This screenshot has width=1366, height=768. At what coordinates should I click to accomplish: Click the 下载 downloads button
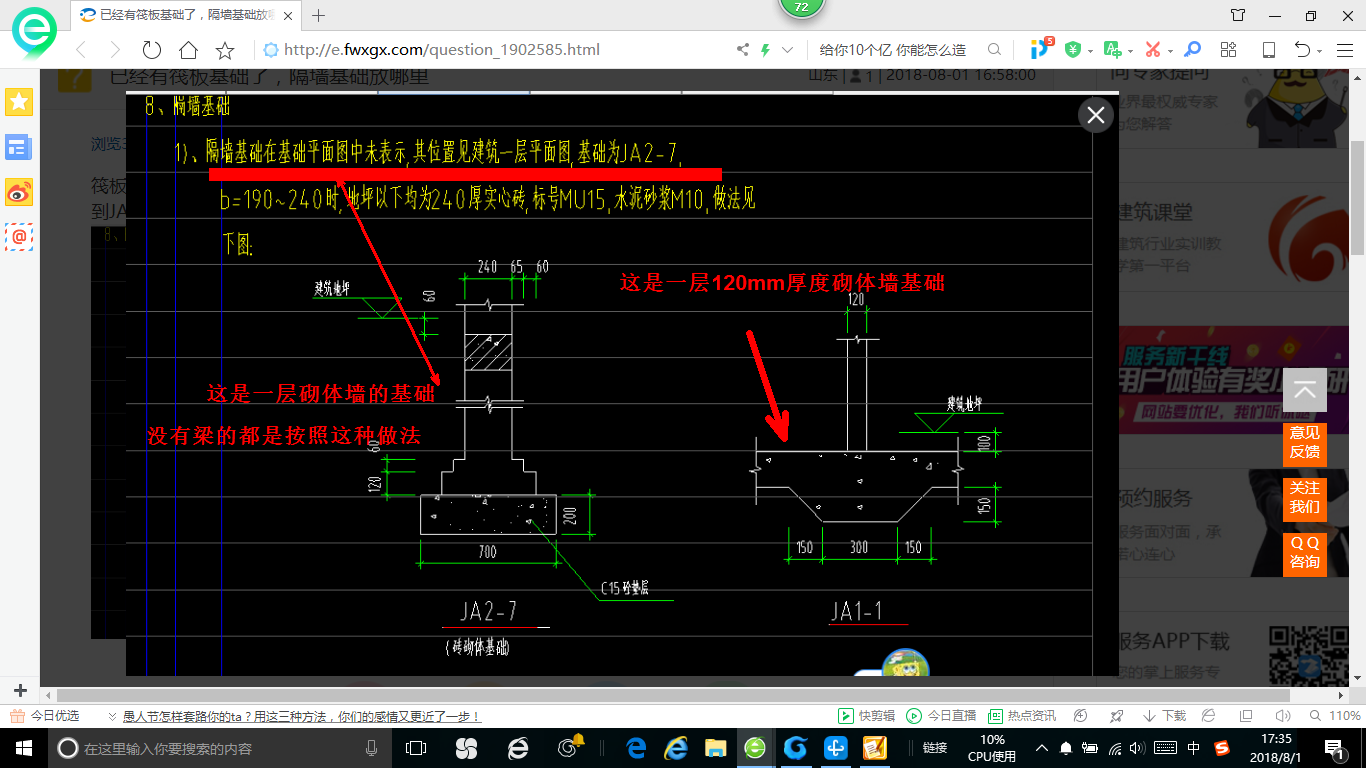[x=1165, y=716]
